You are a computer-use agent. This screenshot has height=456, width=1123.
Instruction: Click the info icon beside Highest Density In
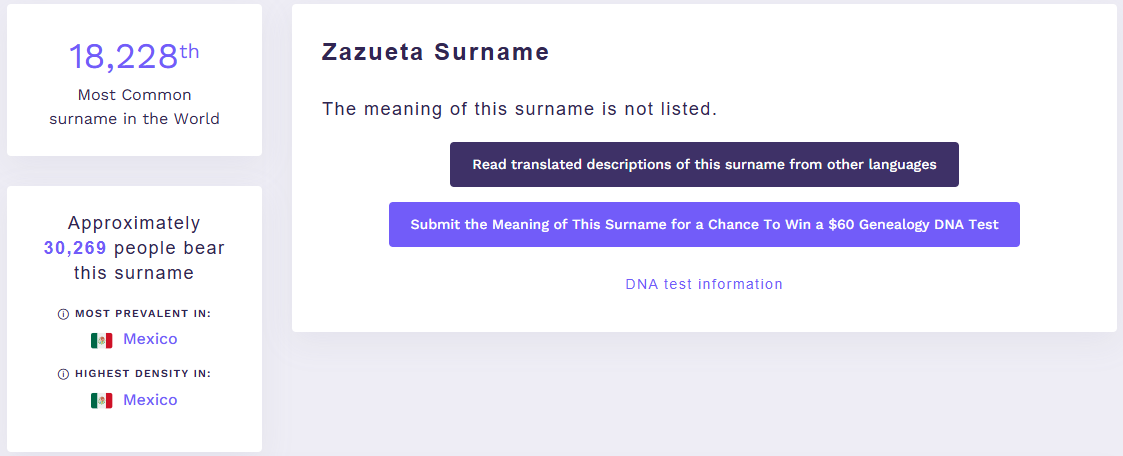[63, 374]
